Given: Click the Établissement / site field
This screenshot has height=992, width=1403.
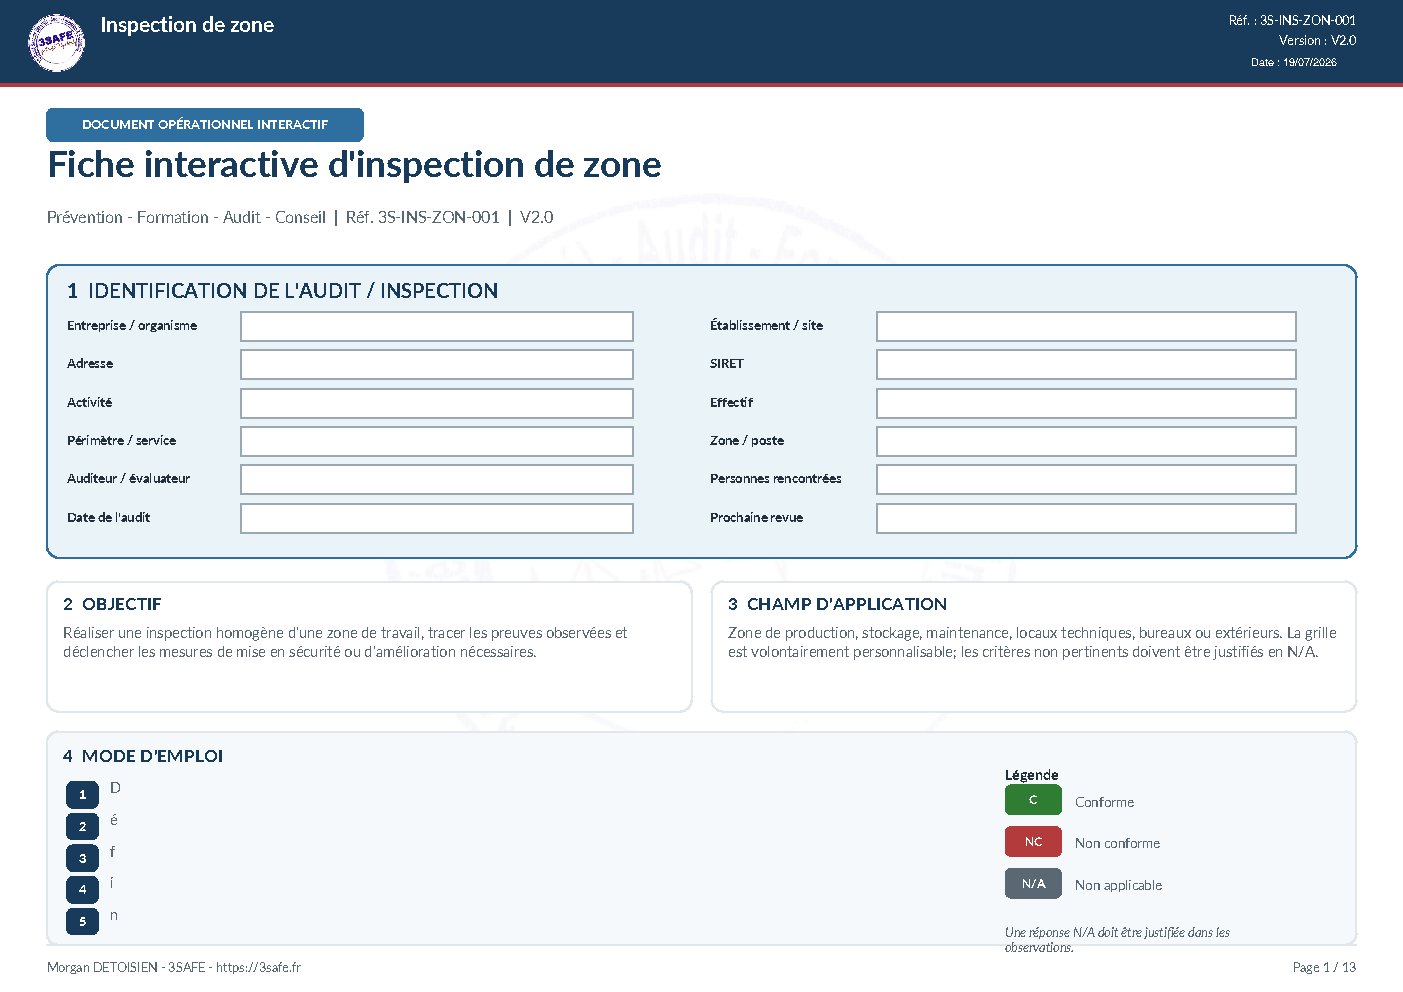Looking at the screenshot, I should click(1086, 326).
